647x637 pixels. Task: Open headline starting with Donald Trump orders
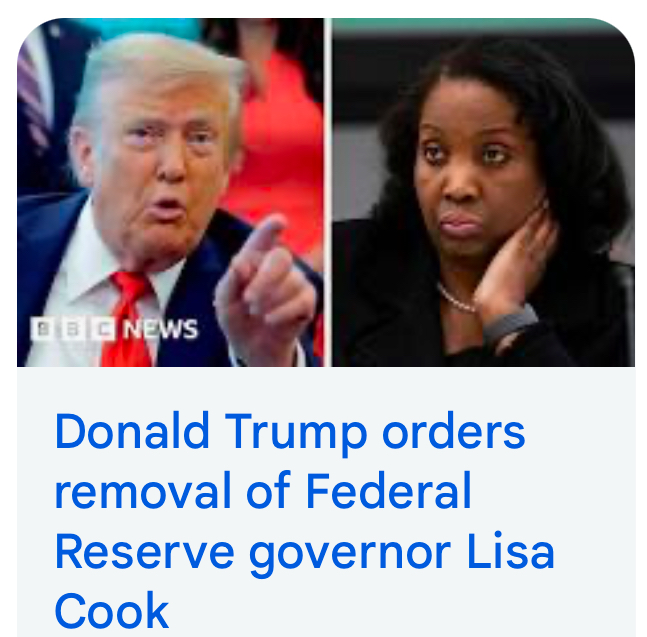coord(305,521)
